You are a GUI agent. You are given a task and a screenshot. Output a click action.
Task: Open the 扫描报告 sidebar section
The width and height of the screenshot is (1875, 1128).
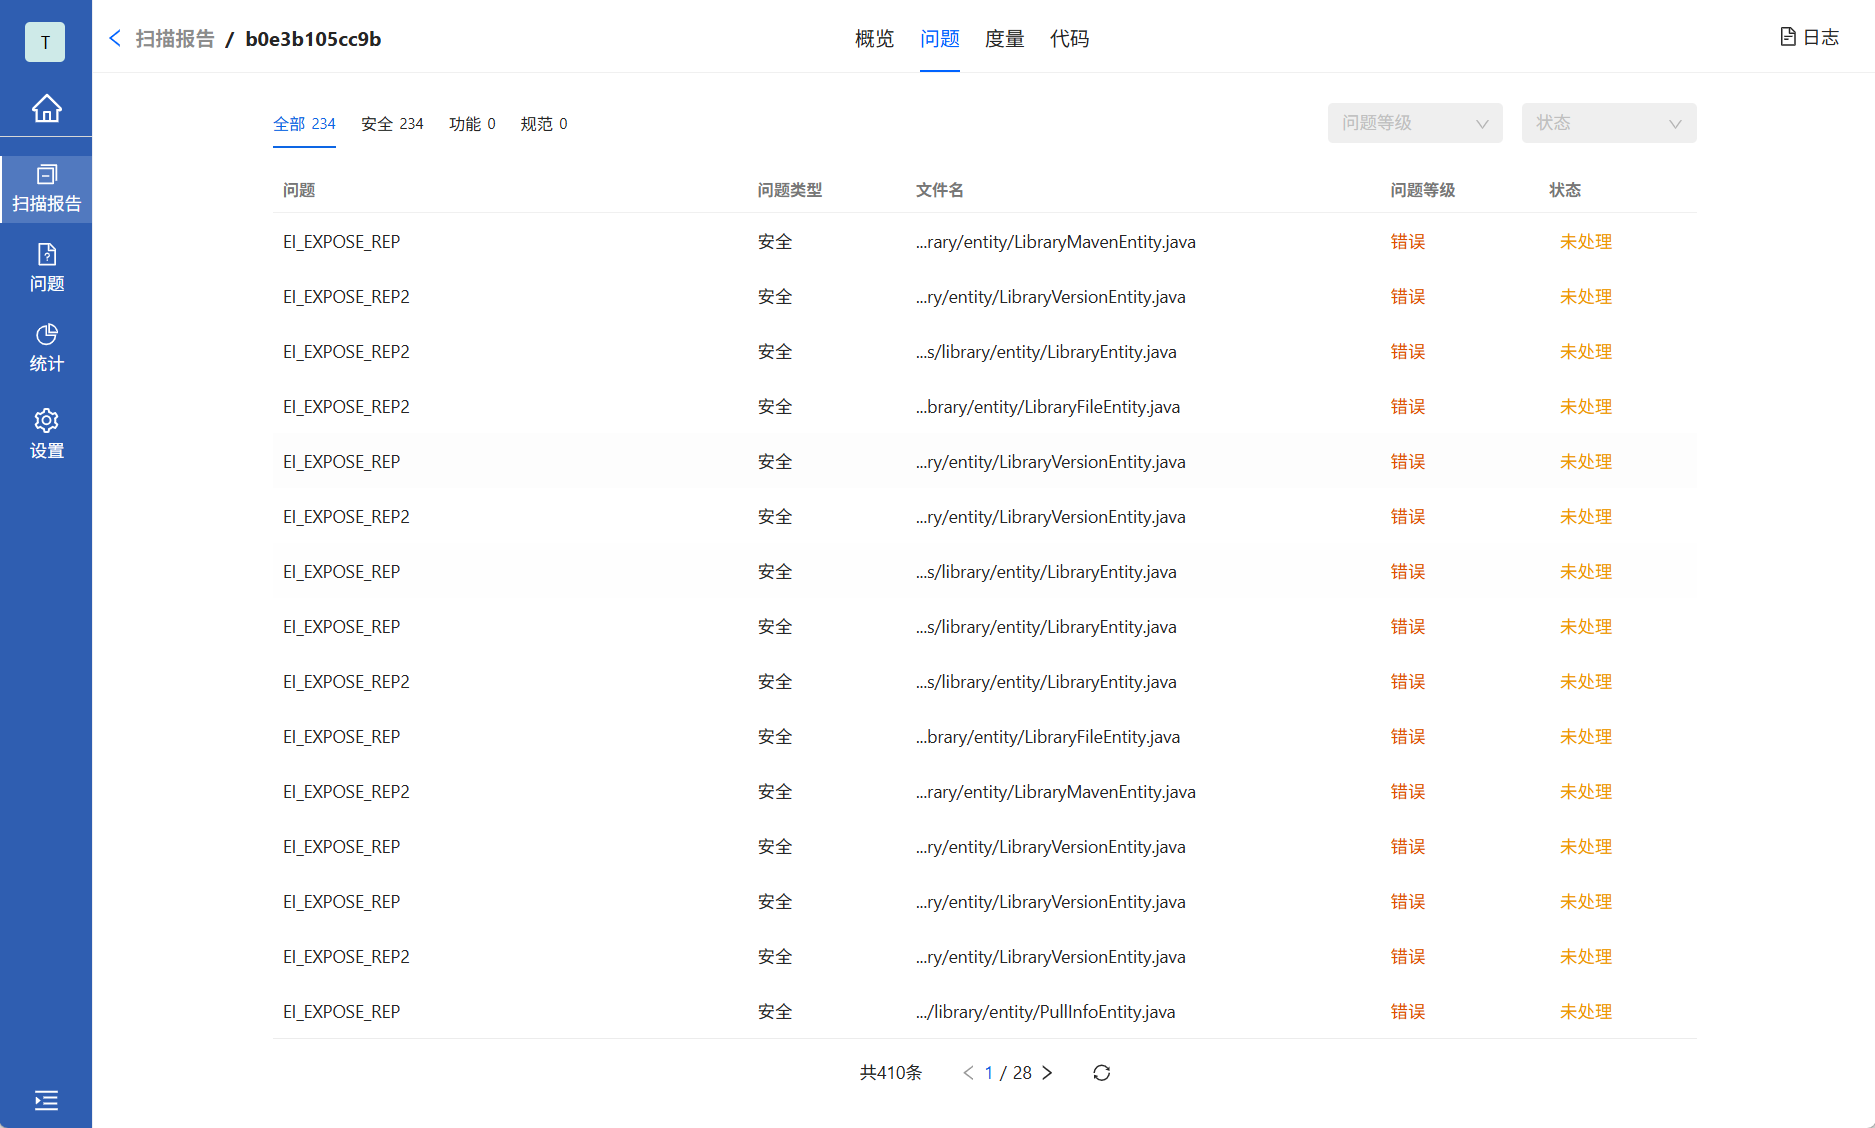point(46,189)
